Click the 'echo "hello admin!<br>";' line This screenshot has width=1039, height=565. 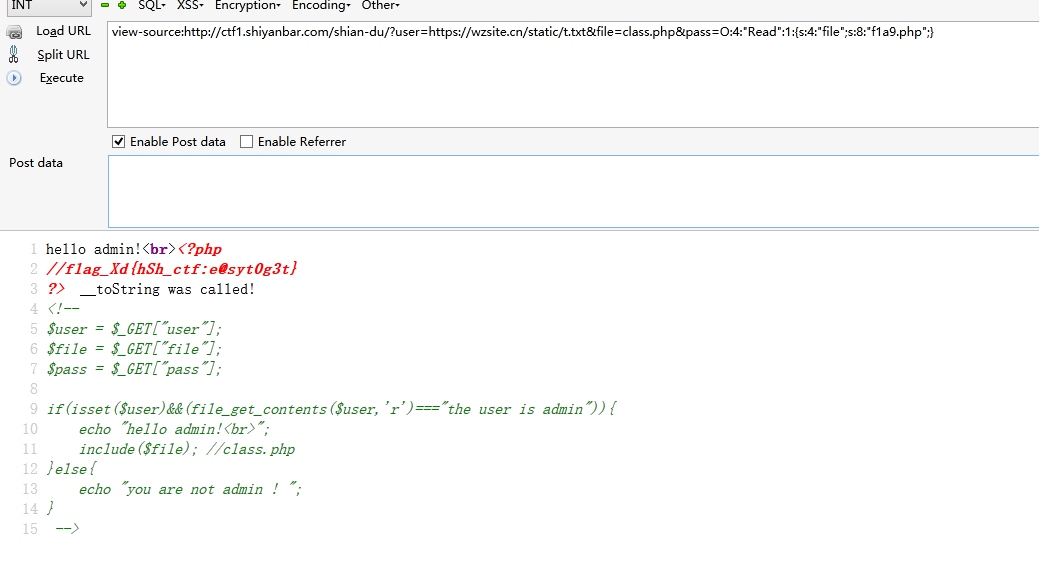(x=174, y=429)
